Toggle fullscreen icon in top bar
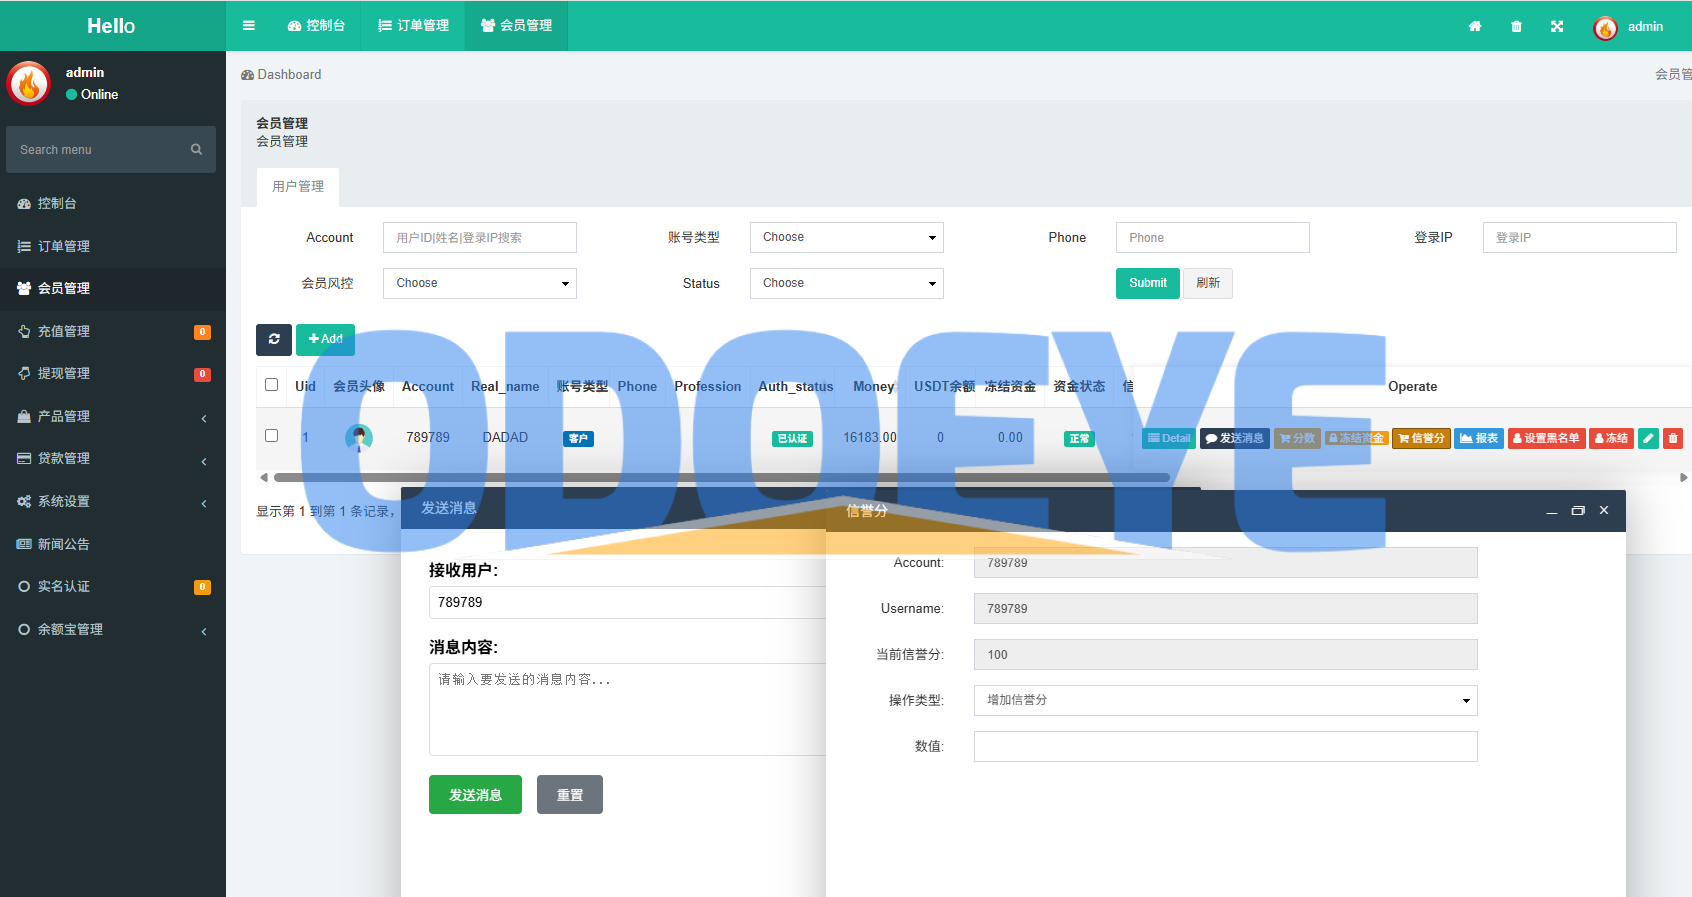1692x897 pixels. click(x=1557, y=26)
